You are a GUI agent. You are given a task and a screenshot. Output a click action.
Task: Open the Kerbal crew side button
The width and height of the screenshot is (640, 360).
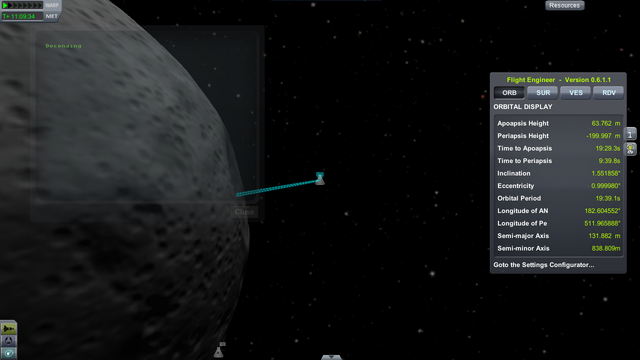pyautogui.click(x=631, y=149)
